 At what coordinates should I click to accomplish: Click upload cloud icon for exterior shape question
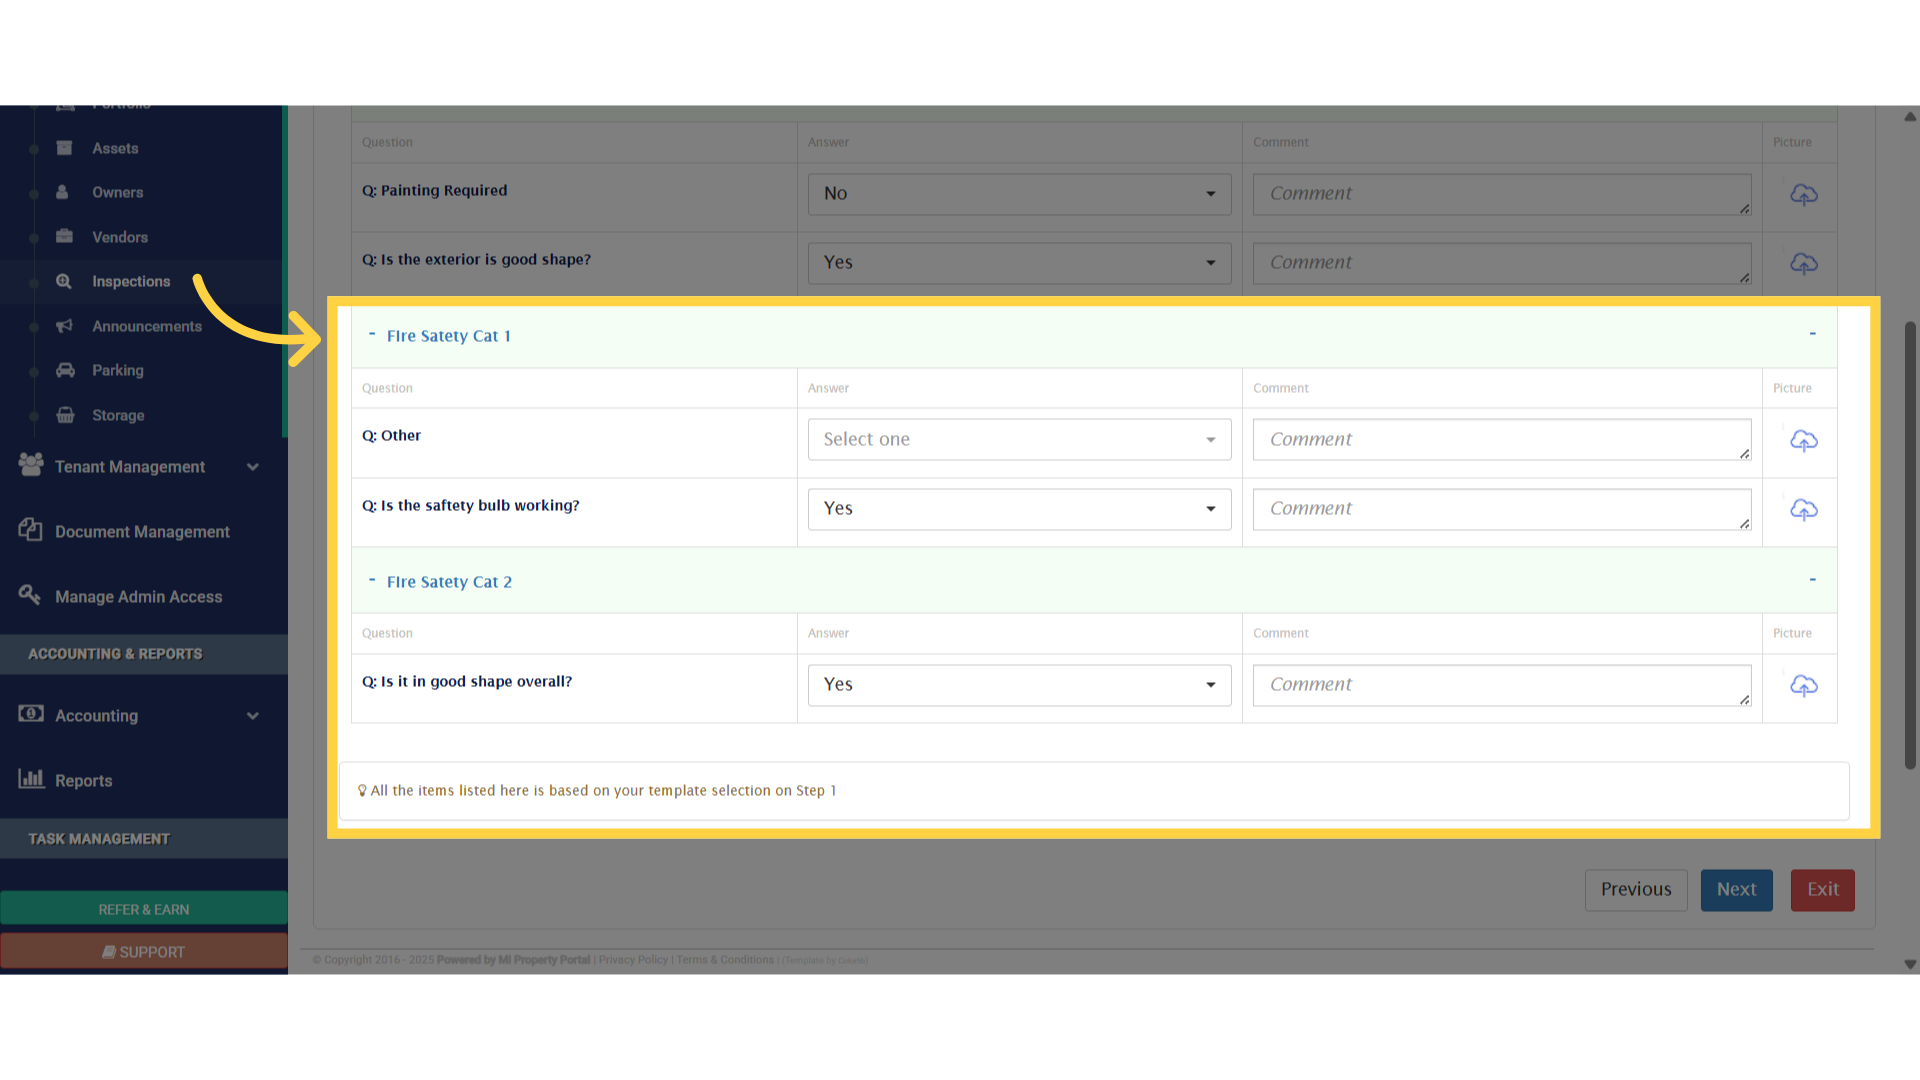(1803, 263)
